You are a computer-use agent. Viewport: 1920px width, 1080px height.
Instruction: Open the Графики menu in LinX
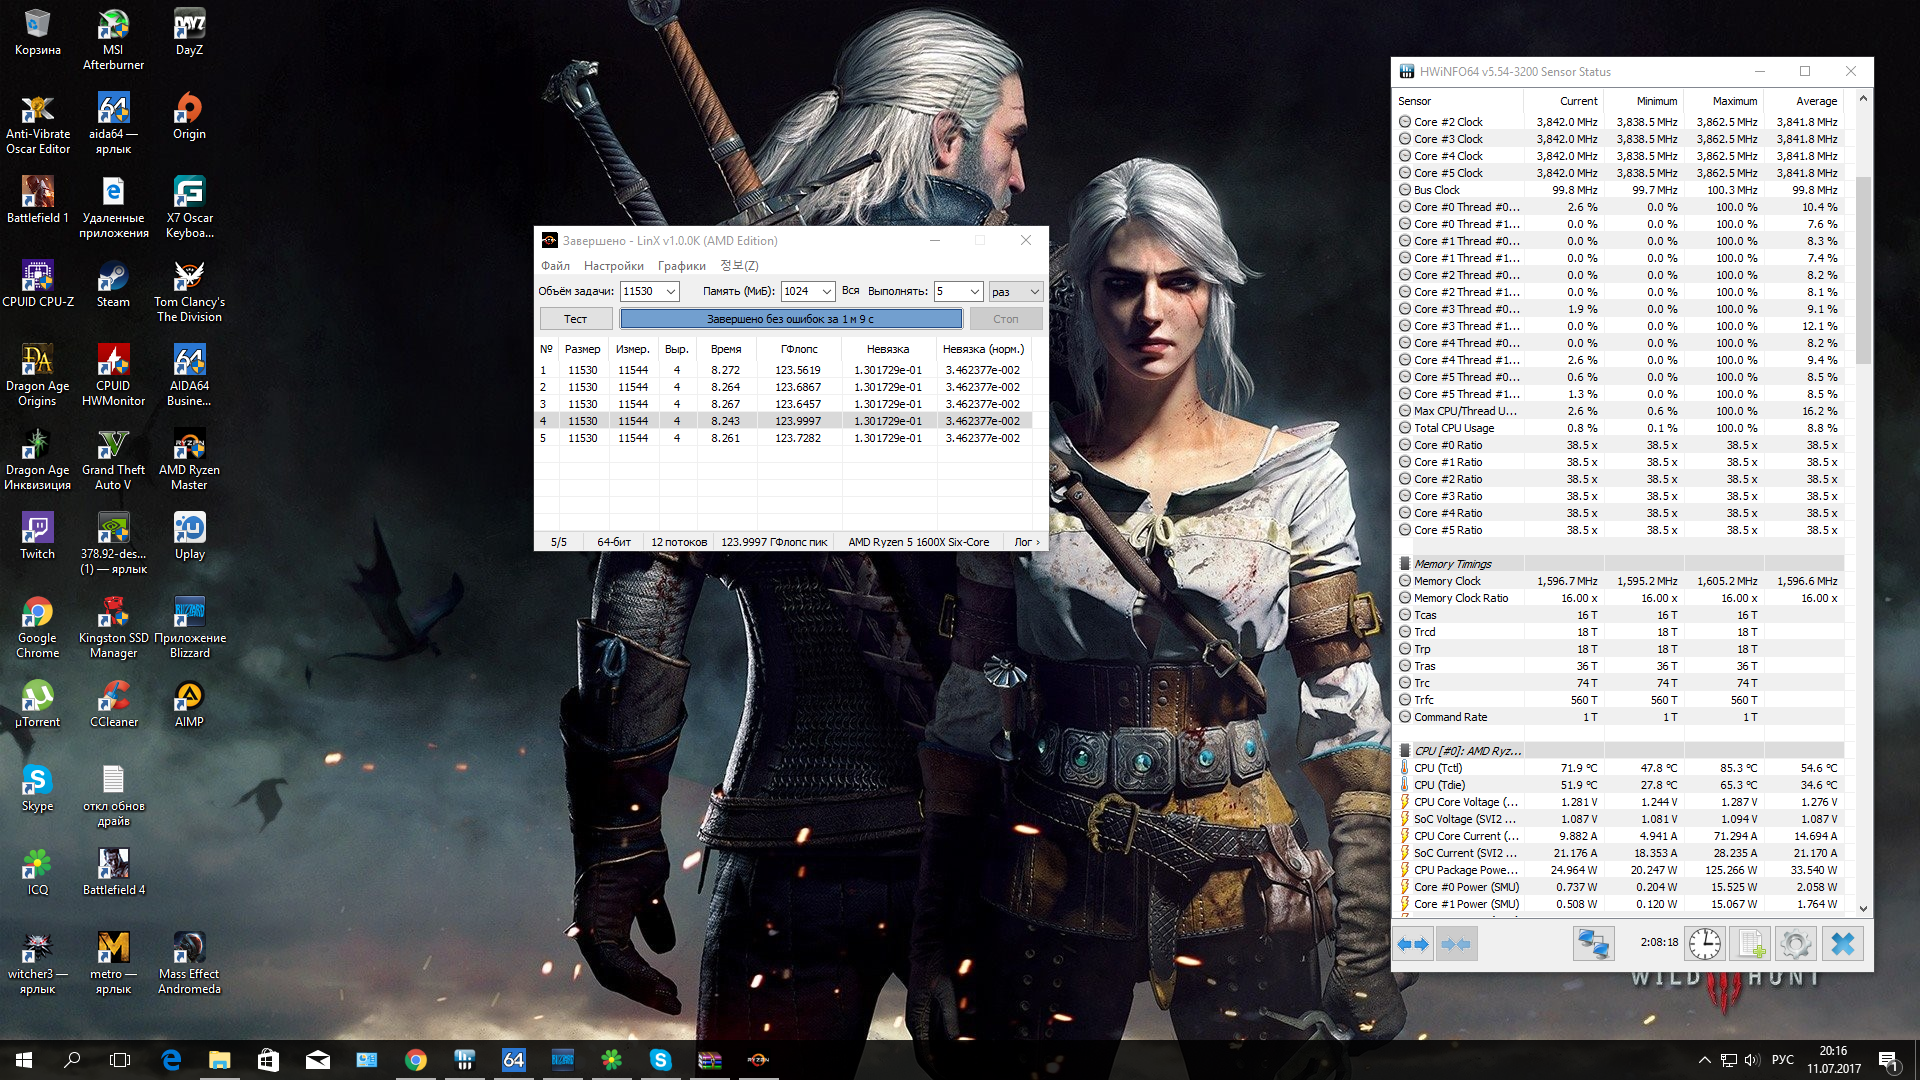681,265
